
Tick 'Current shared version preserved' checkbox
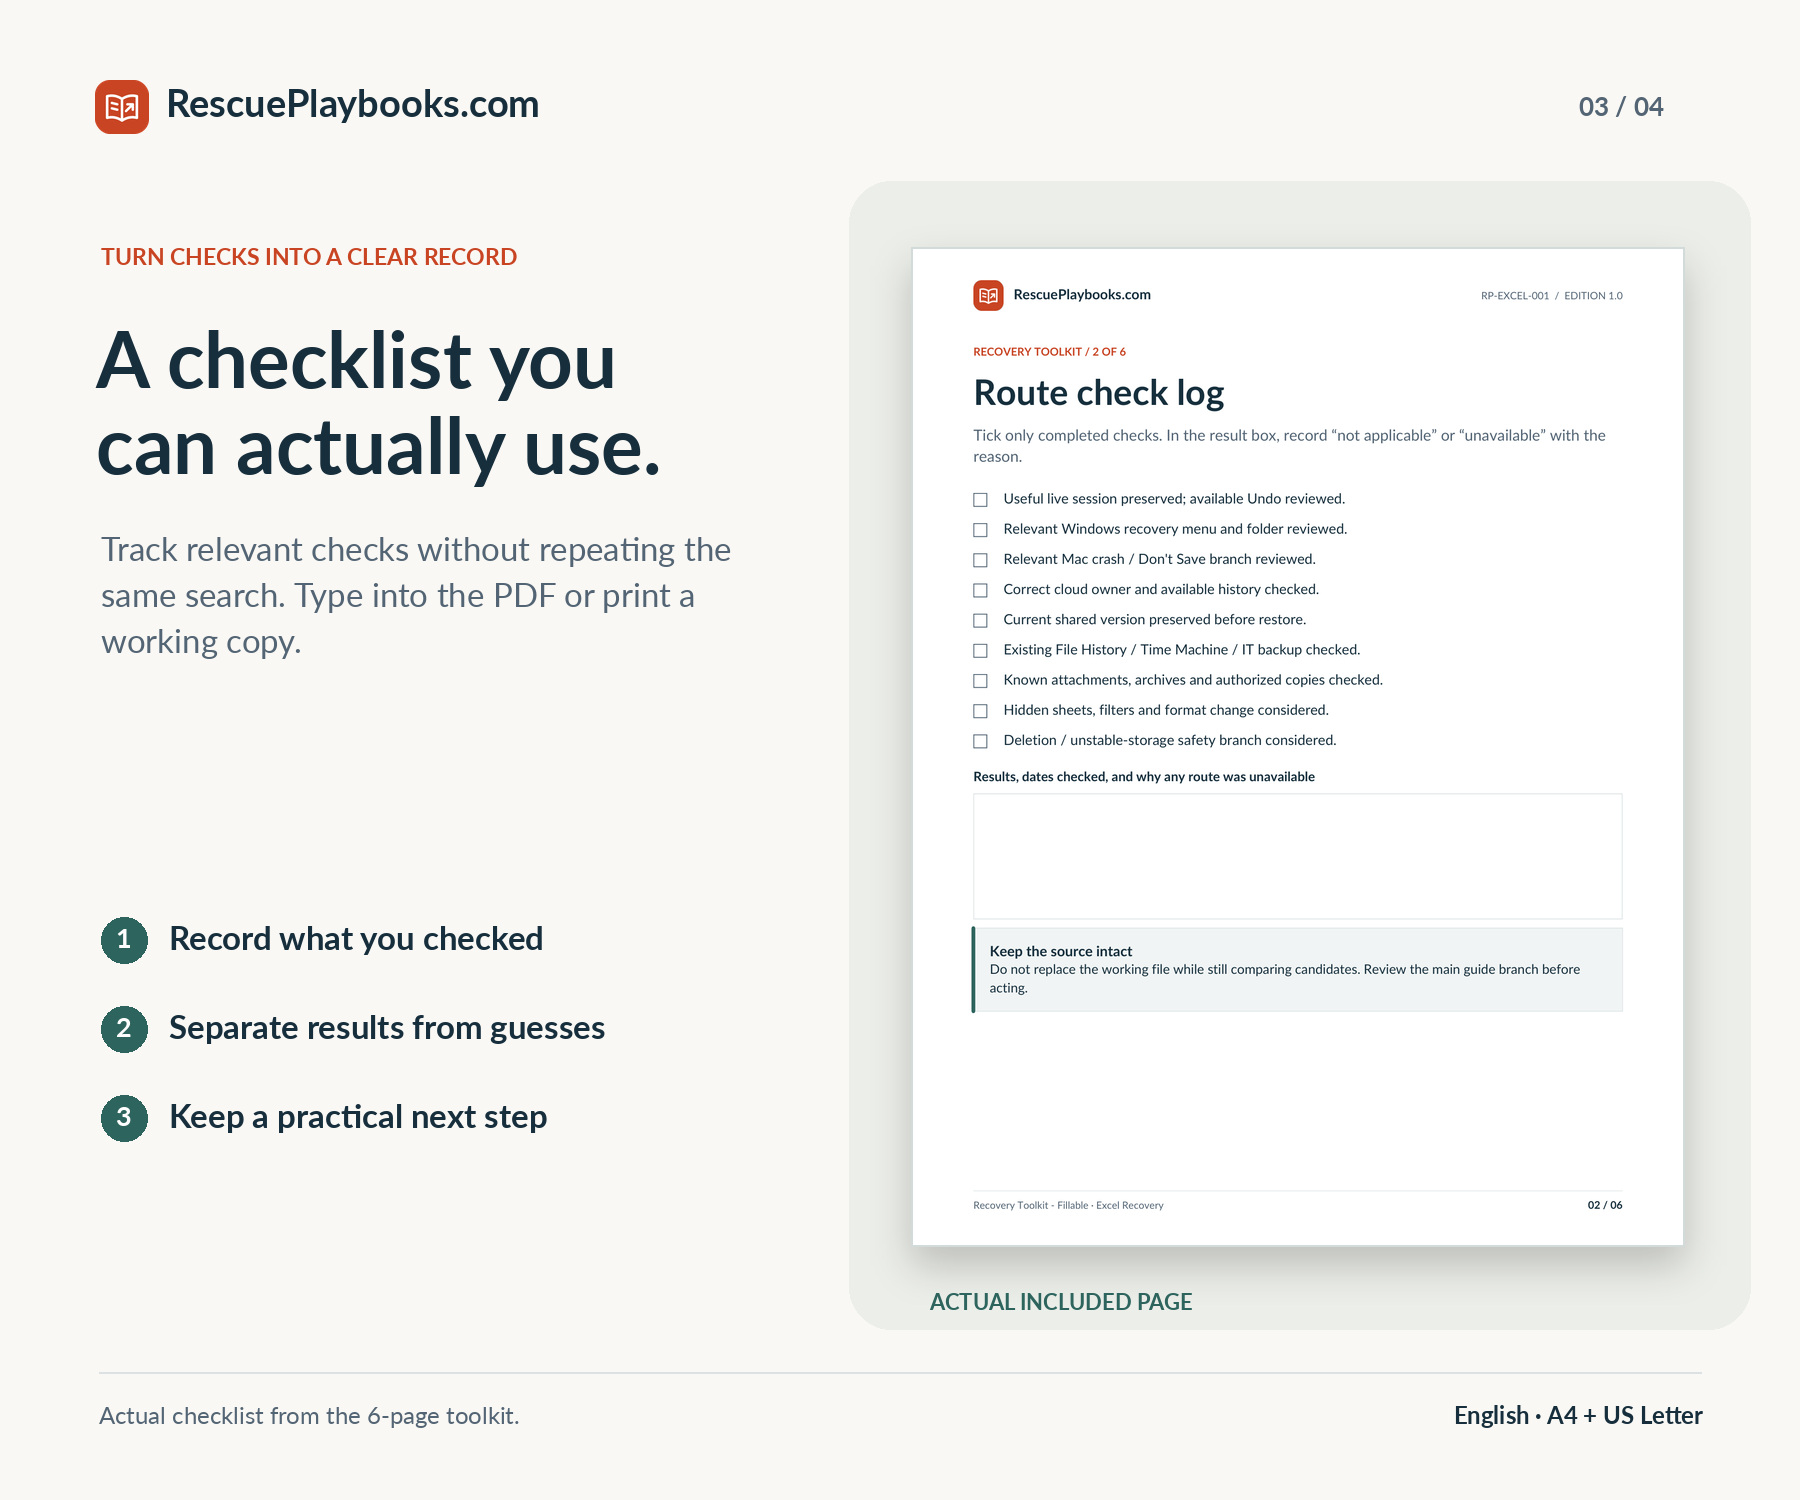[981, 620]
